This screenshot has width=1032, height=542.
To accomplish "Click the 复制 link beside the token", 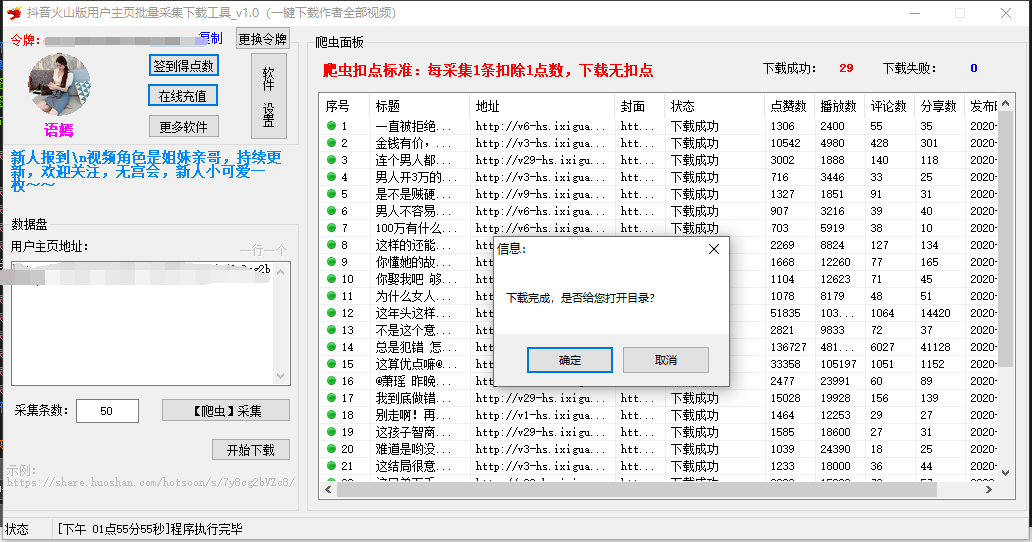I will point(210,38).
